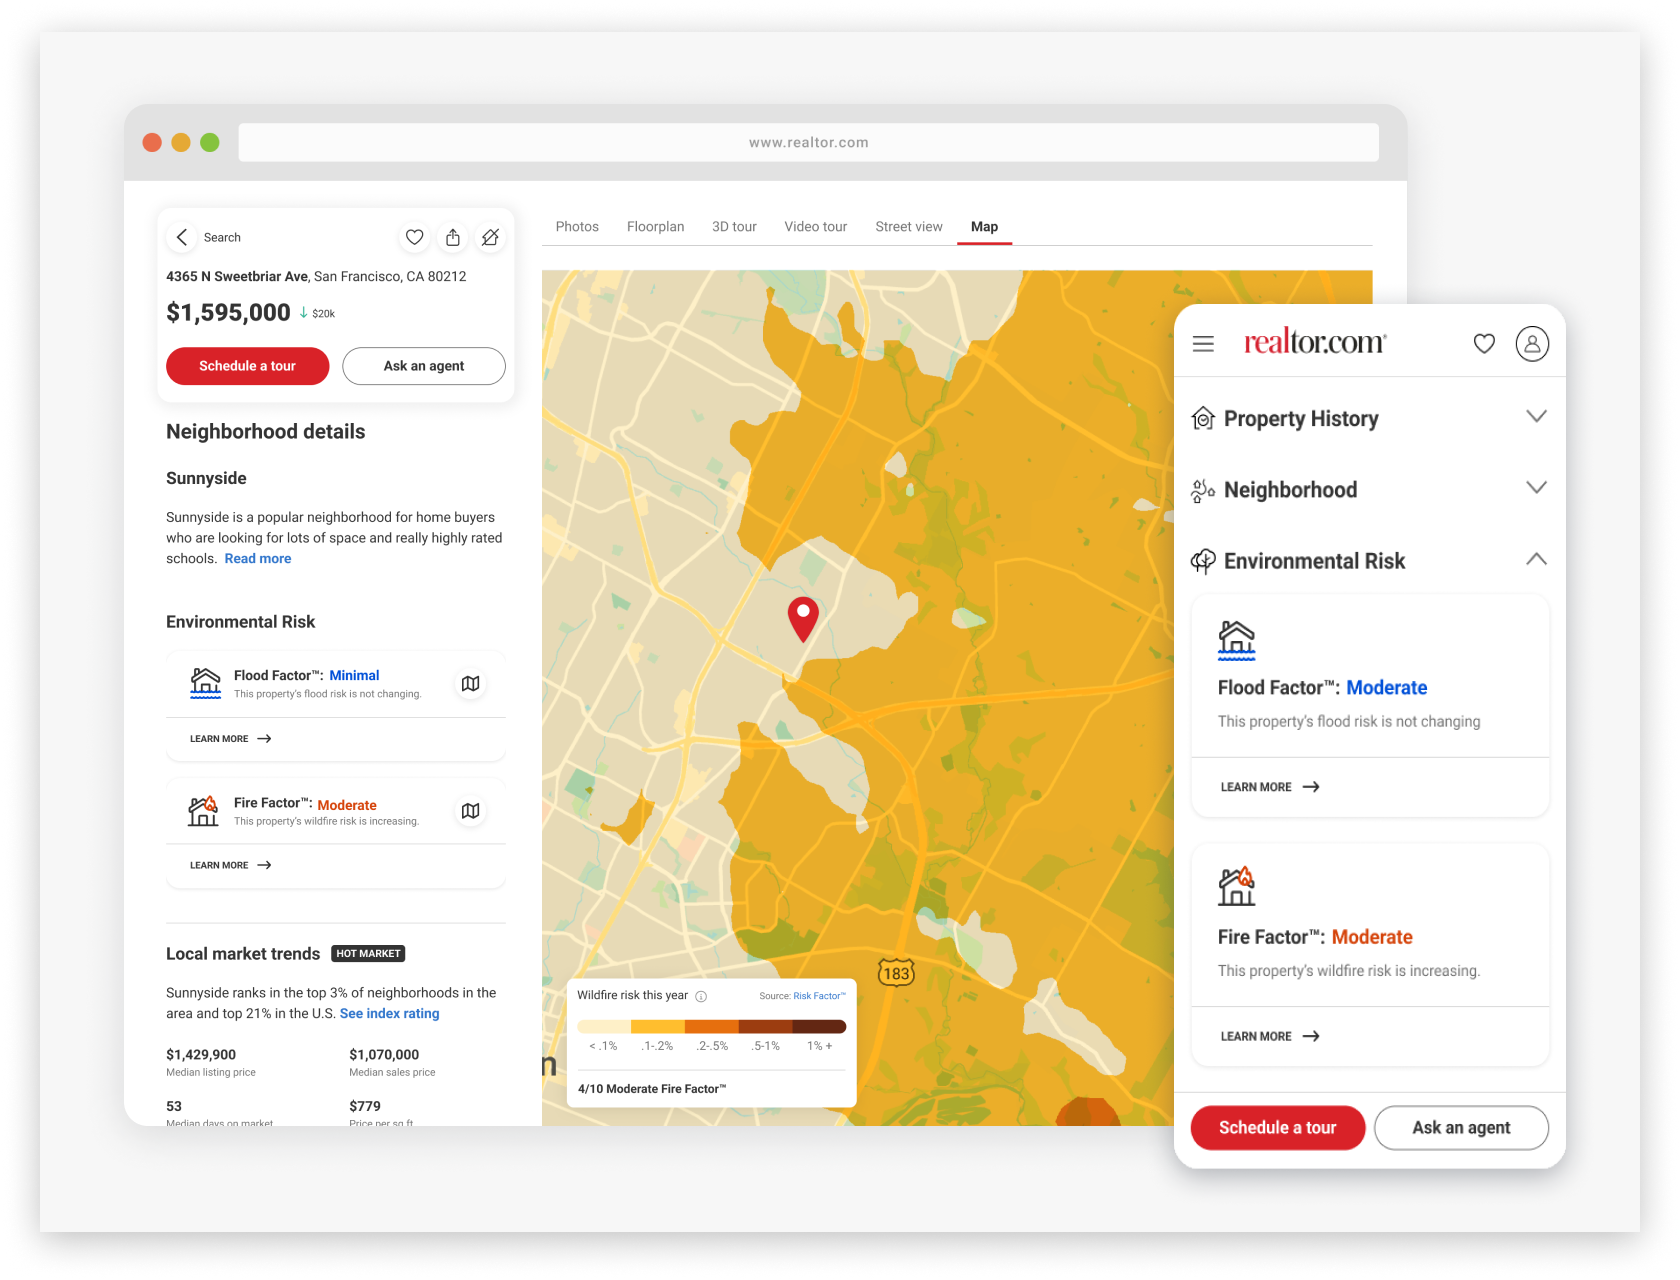Expand the Neighborhood section chevron

(x=1536, y=488)
